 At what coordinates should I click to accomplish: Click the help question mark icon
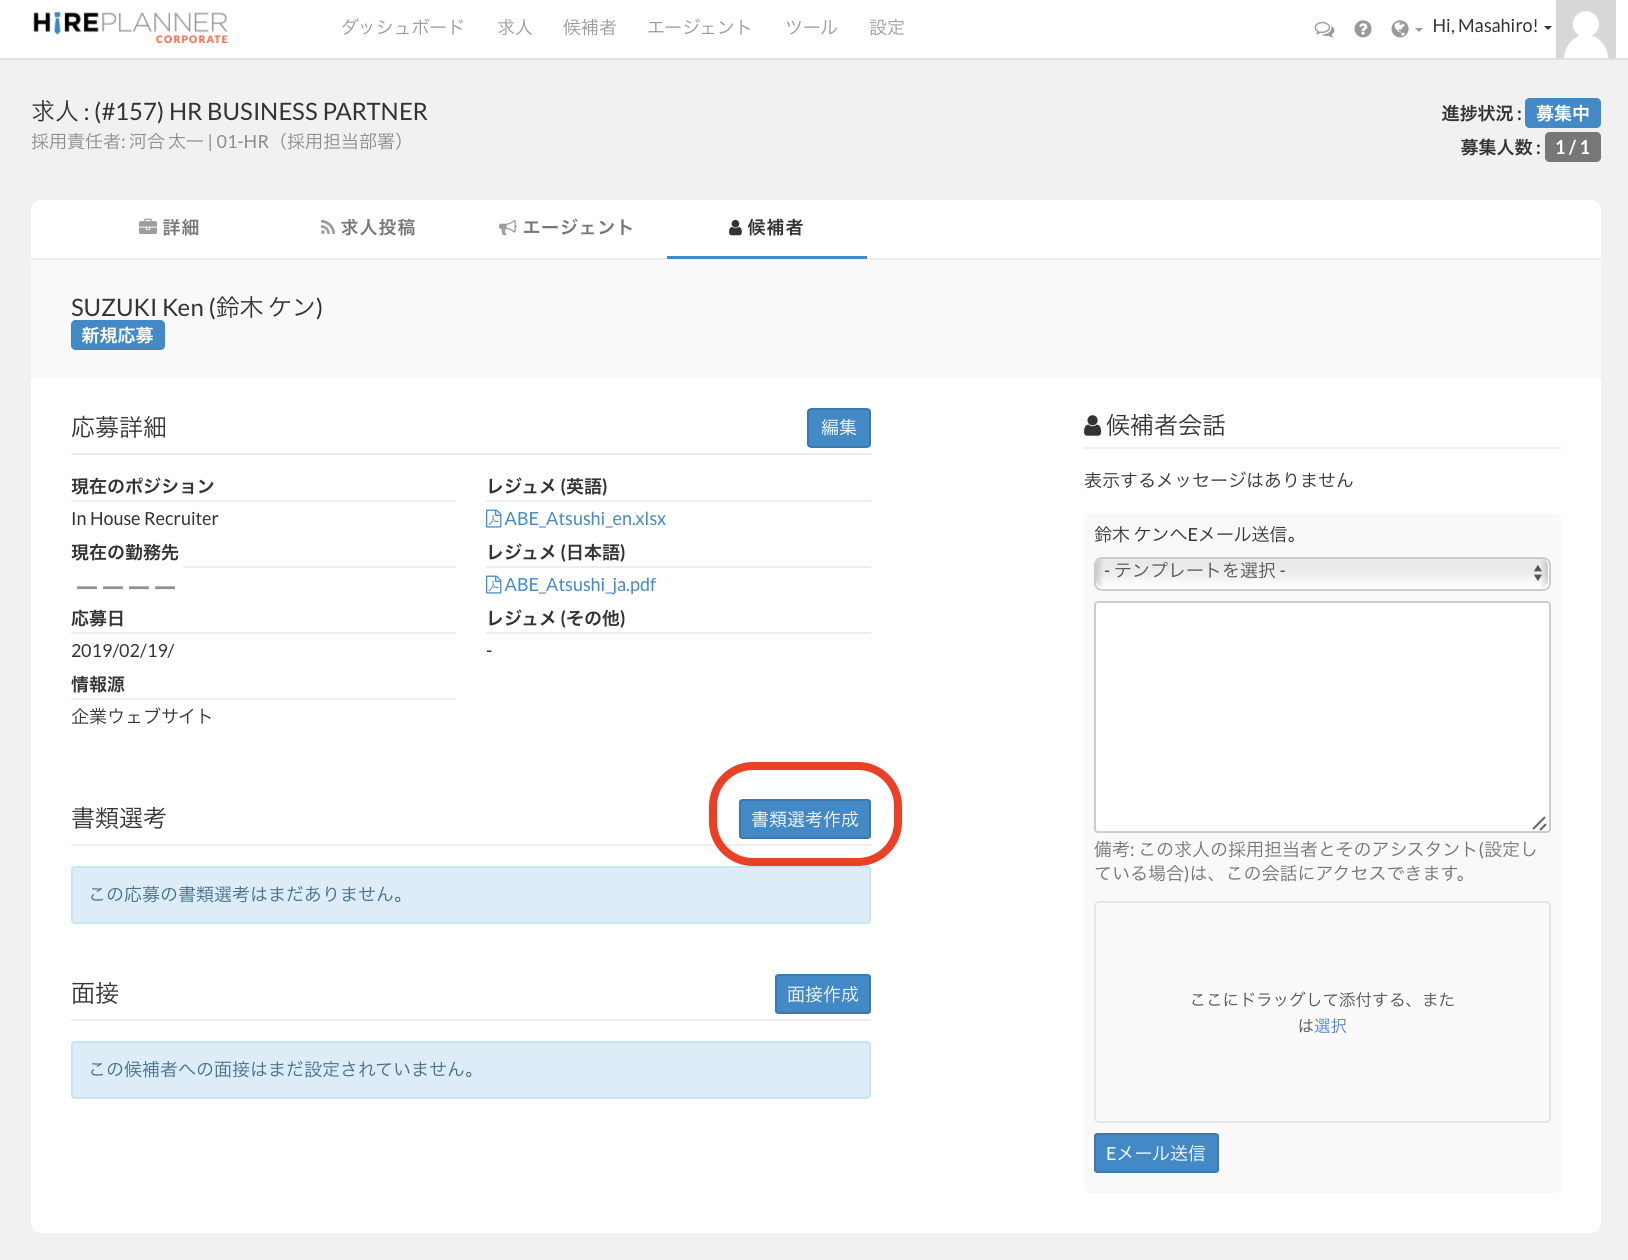(1362, 29)
